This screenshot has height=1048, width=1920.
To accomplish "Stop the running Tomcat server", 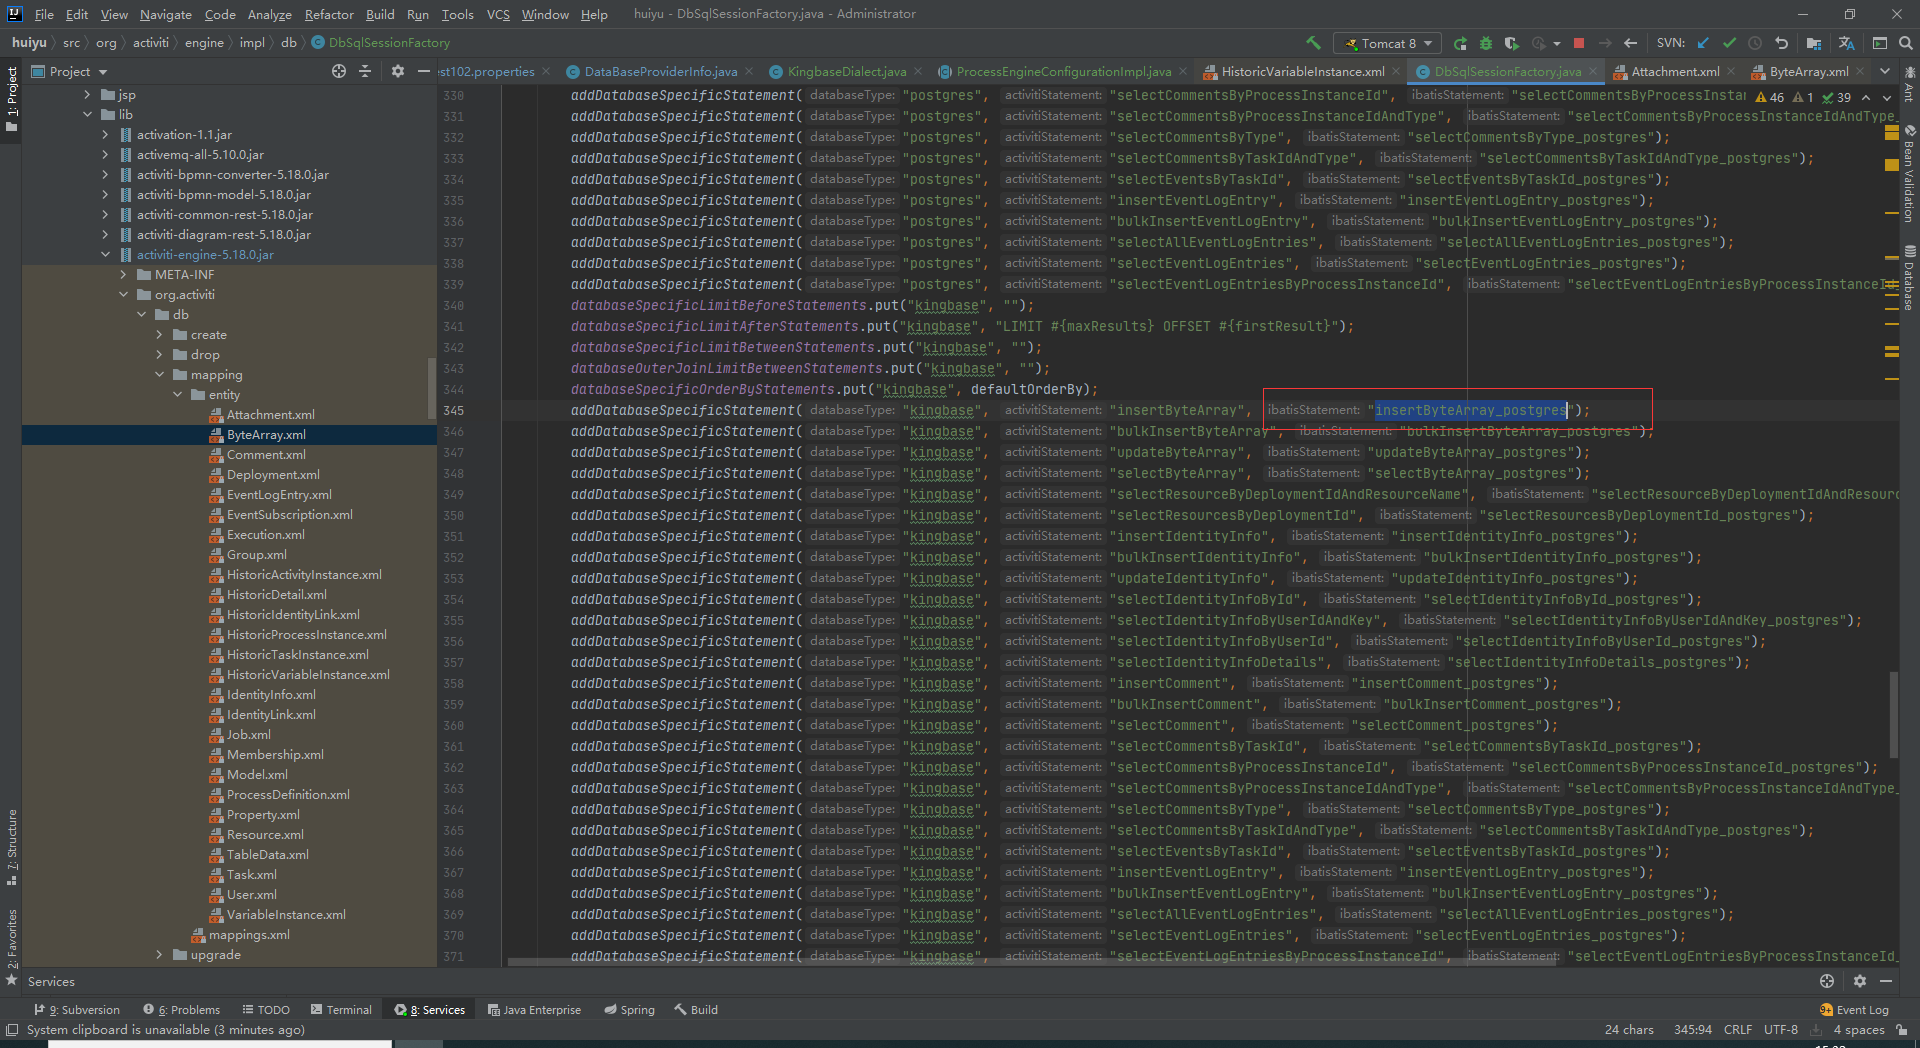I will [1579, 43].
